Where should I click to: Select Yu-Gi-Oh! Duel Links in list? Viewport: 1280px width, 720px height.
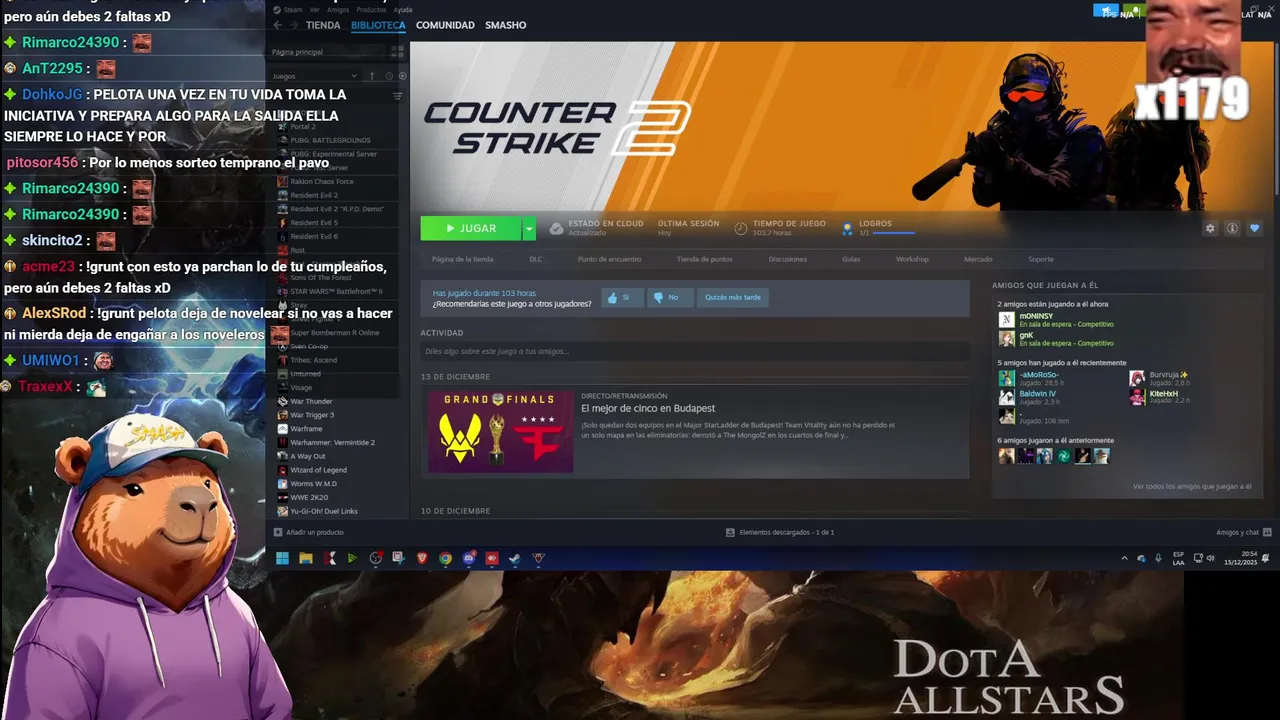point(324,511)
